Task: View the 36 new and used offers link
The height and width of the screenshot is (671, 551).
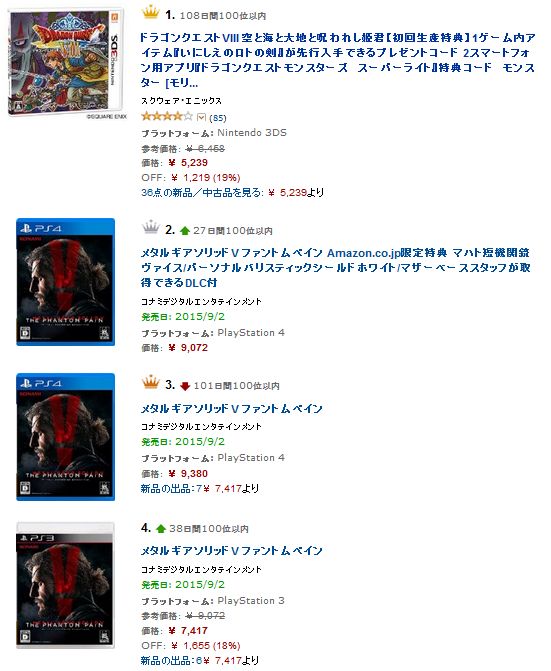Action: pyautogui.click(x=232, y=193)
